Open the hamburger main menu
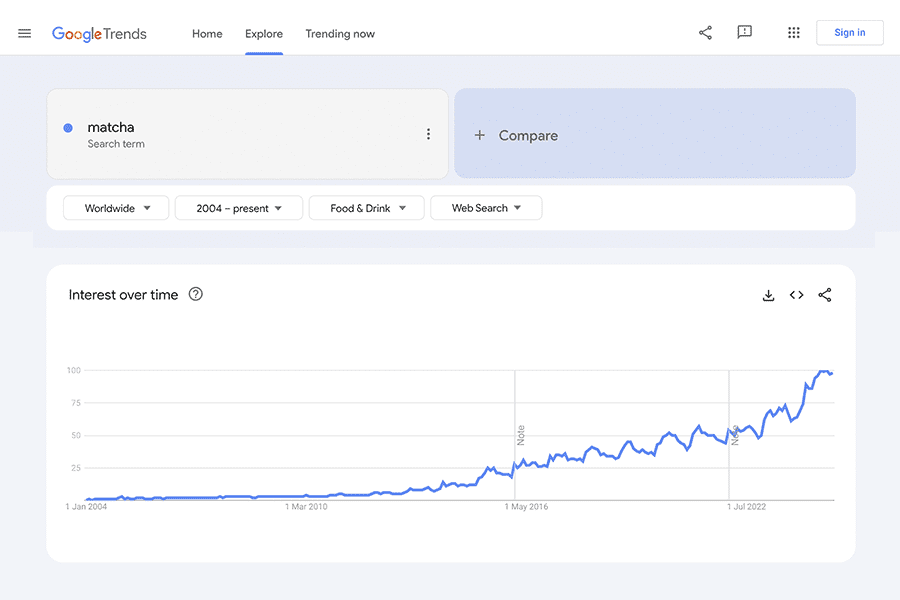This screenshot has width=900, height=600. coord(25,33)
